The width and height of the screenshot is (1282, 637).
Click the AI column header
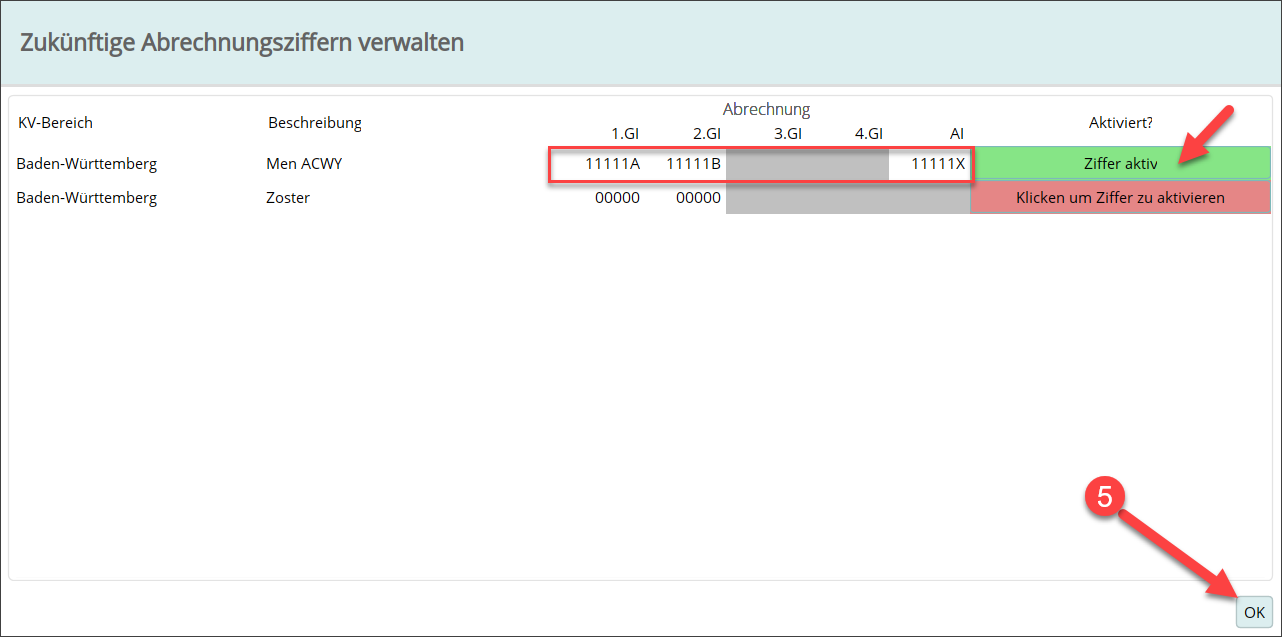tap(956, 133)
